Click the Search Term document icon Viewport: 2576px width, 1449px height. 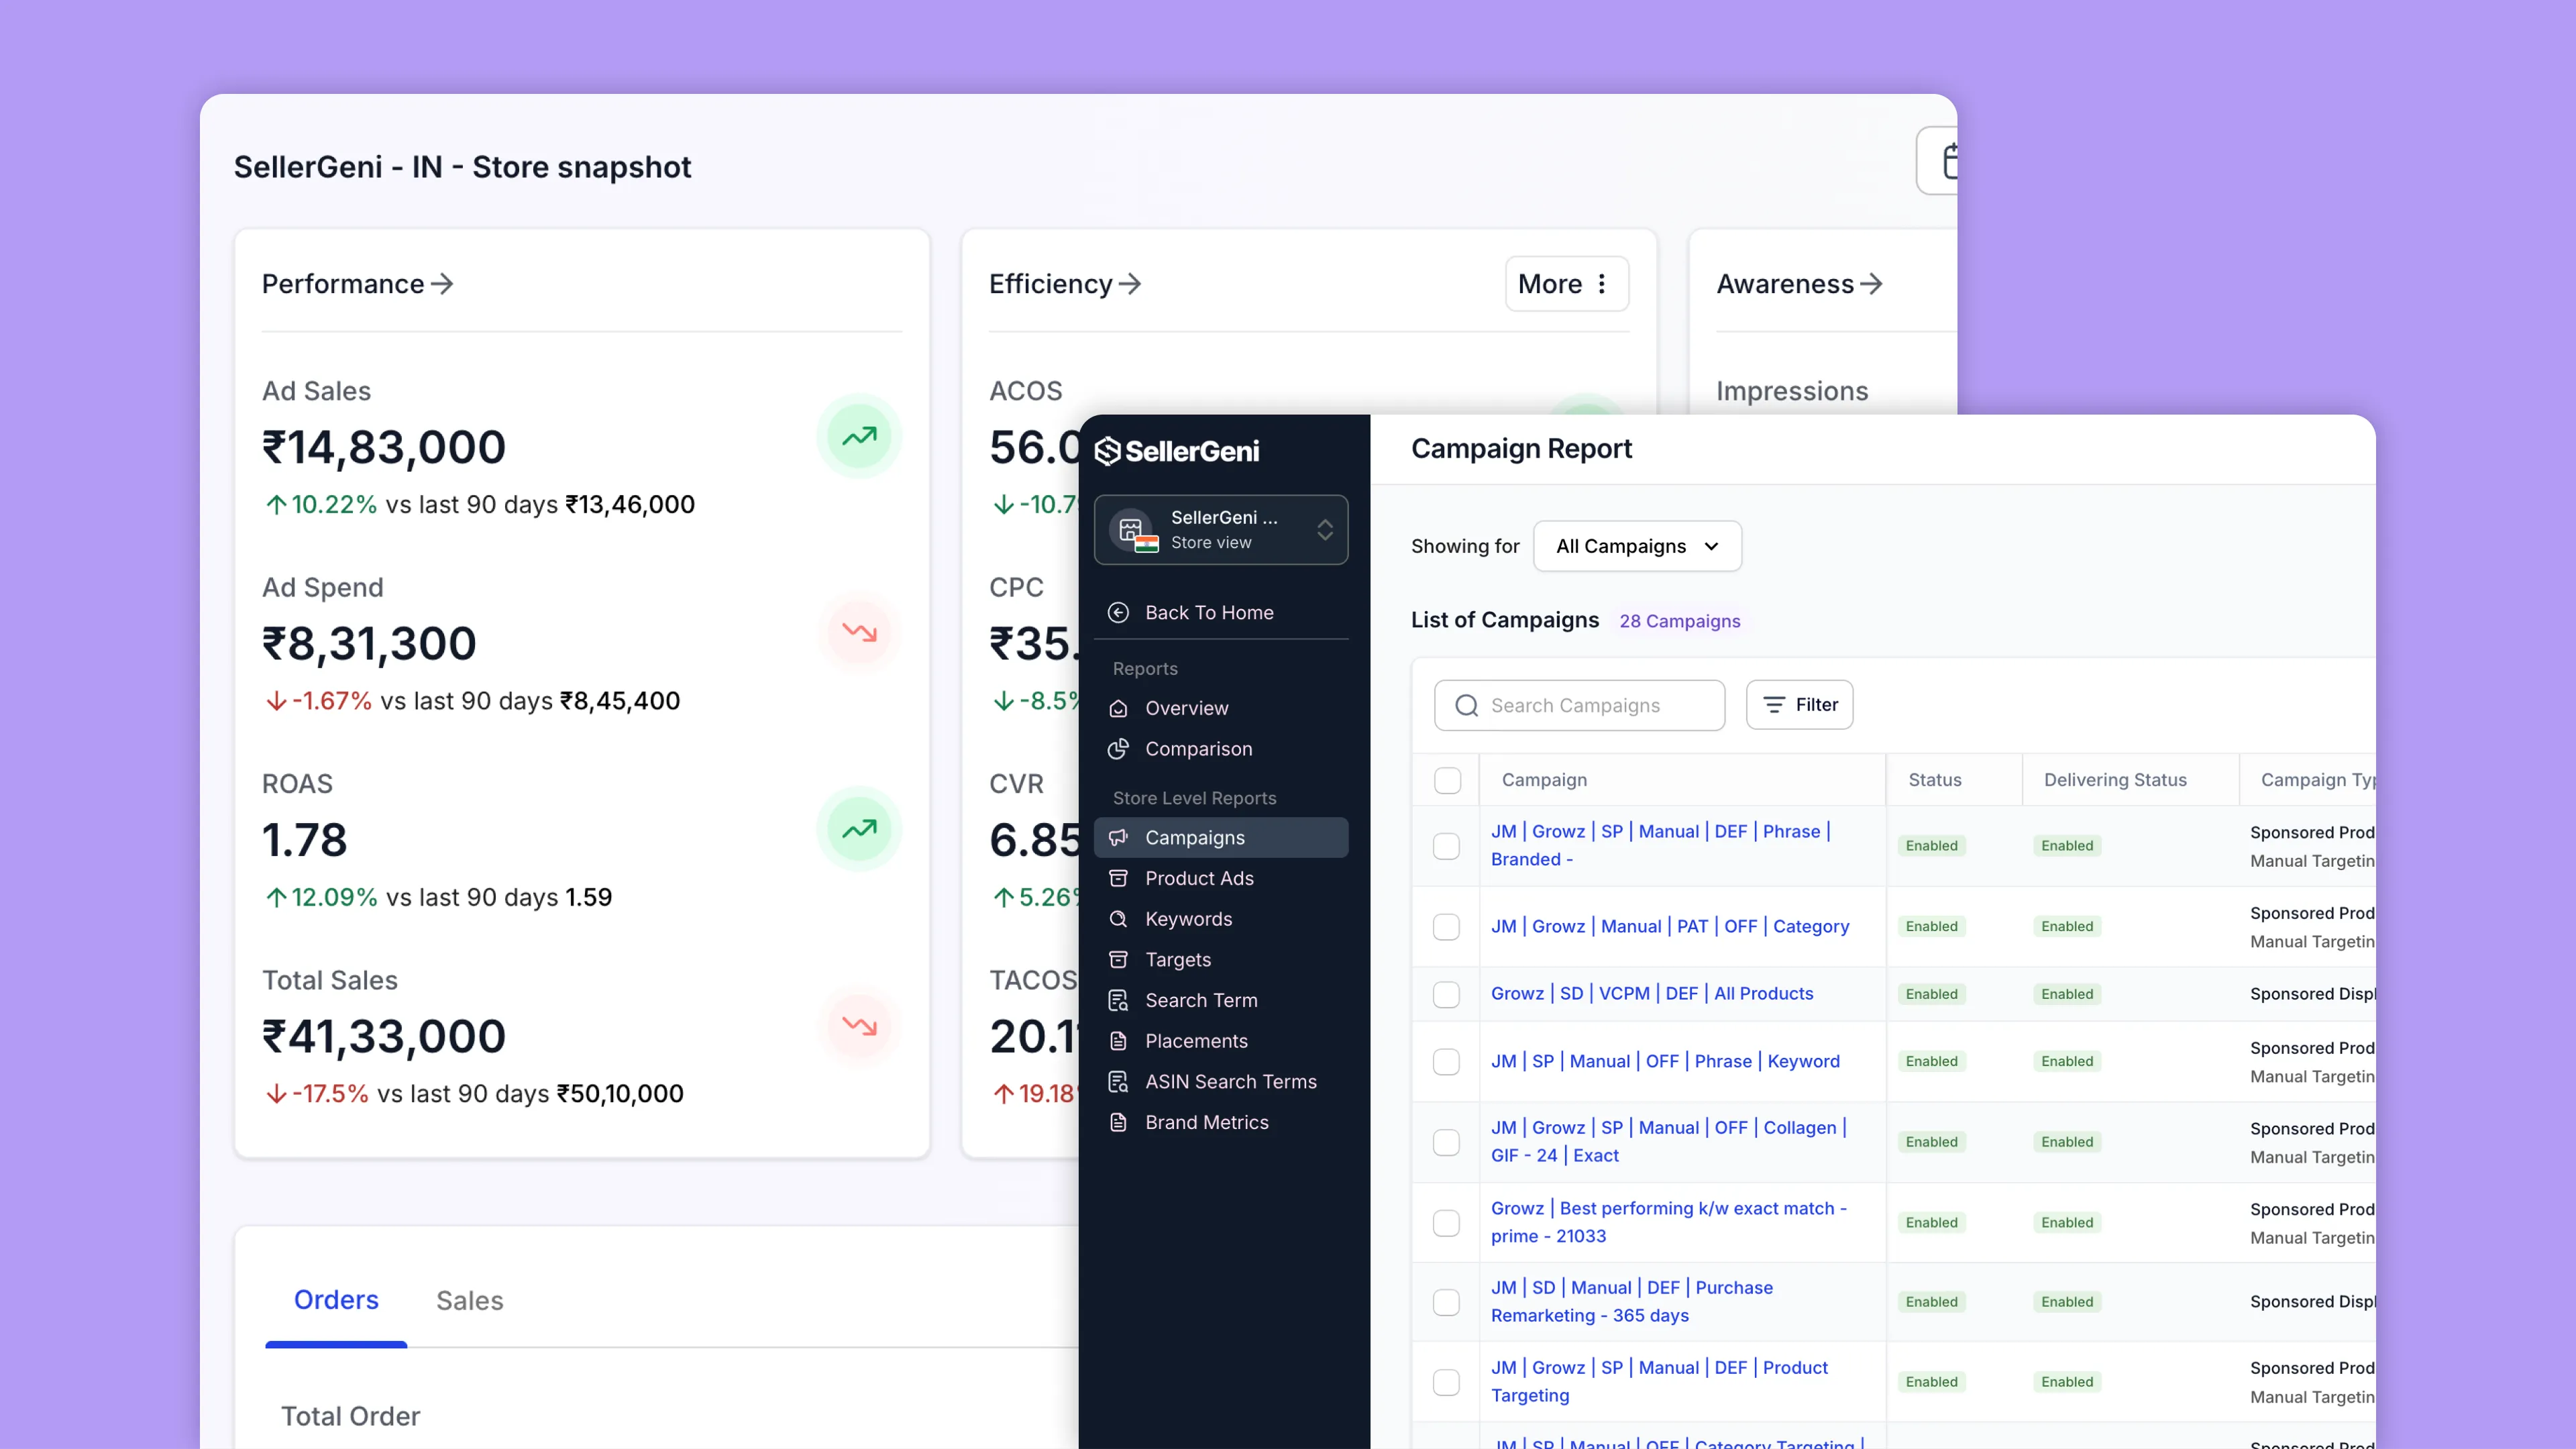[x=1118, y=1000]
